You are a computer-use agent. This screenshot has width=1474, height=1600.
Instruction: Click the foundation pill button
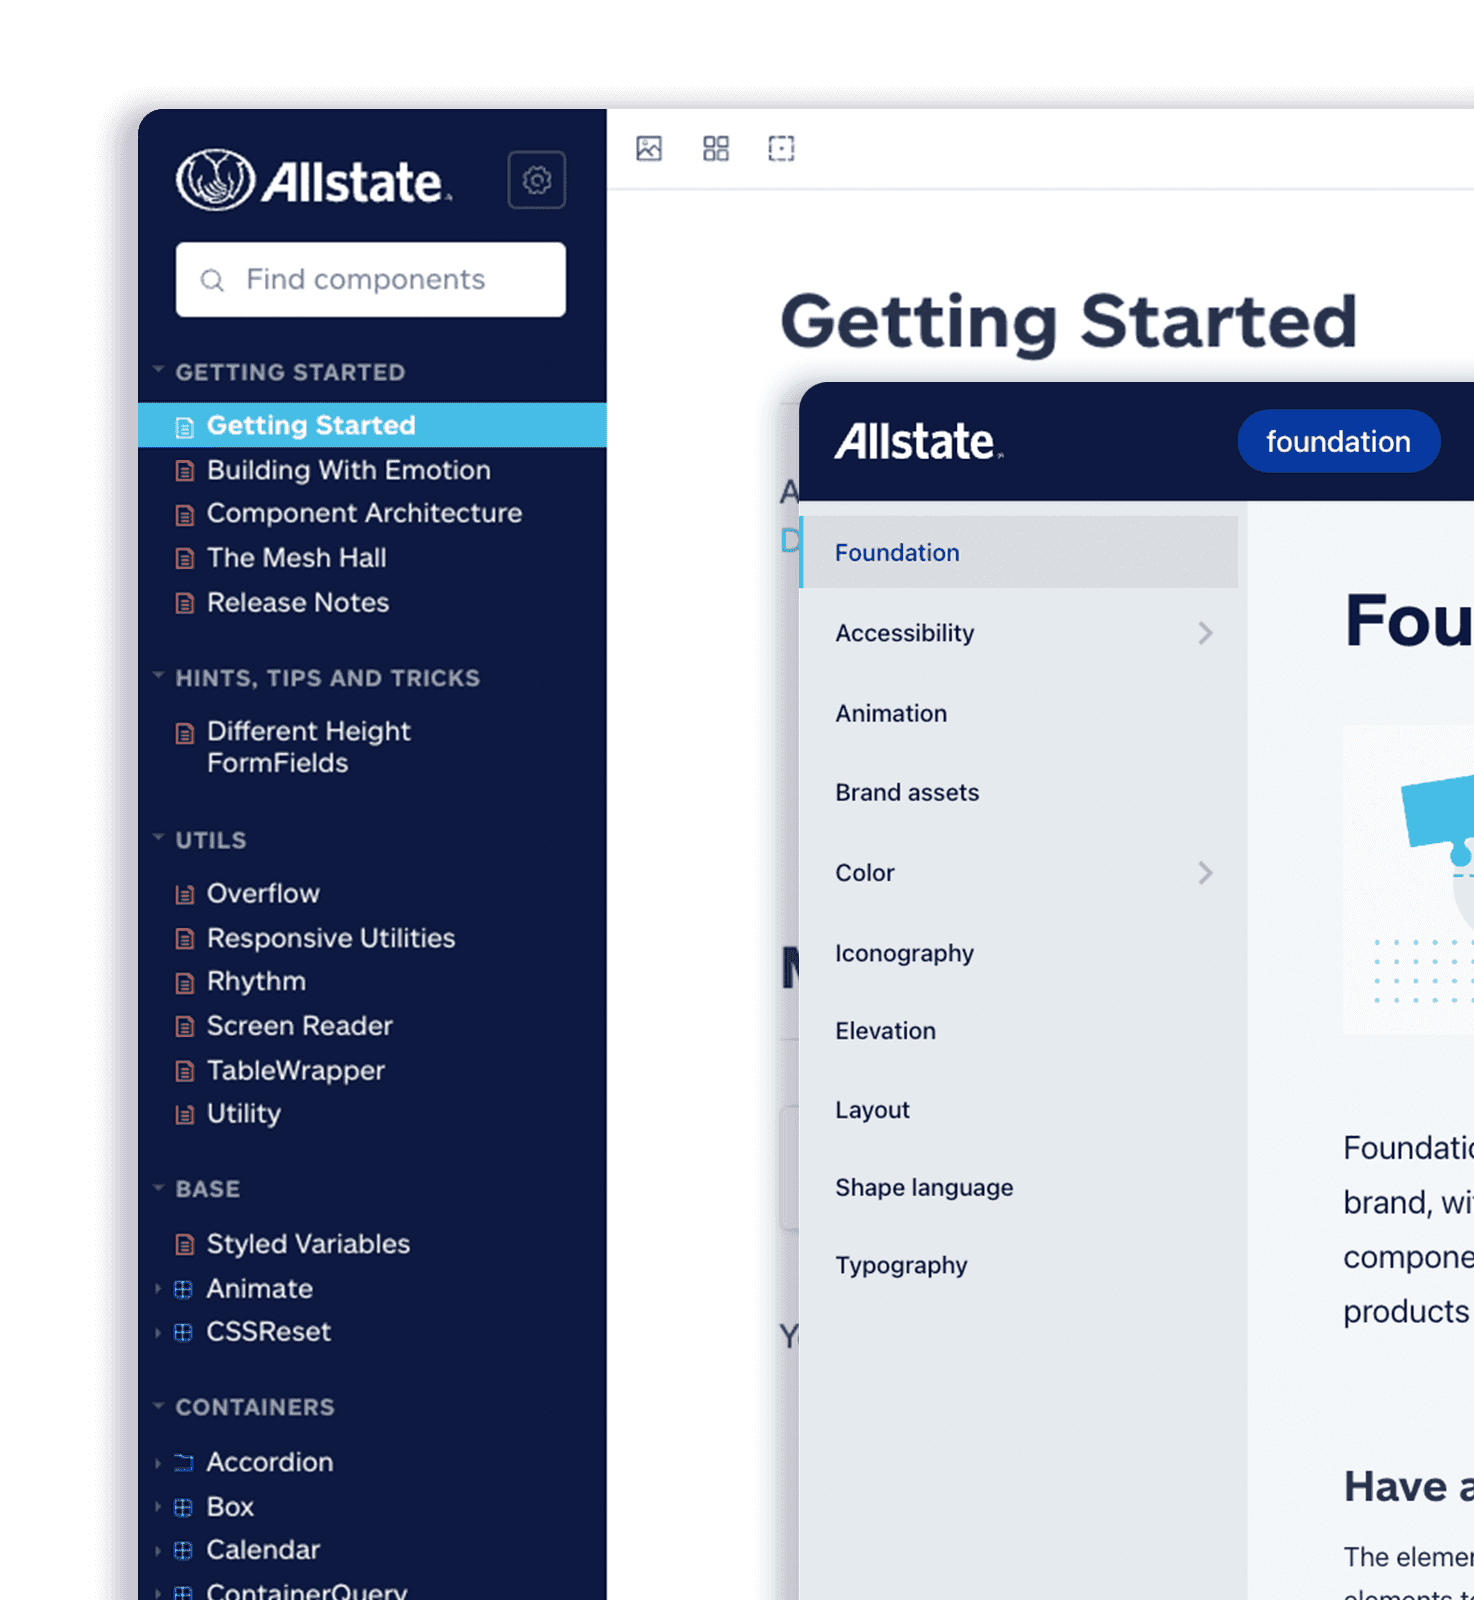(x=1339, y=441)
